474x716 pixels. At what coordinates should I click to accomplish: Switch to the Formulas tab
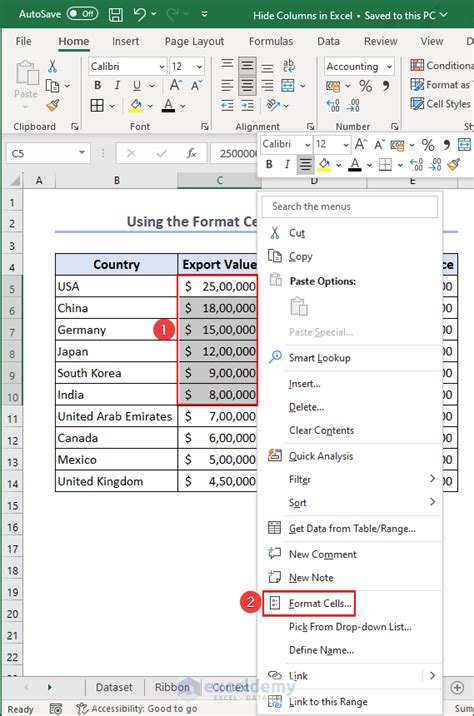[271, 41]
